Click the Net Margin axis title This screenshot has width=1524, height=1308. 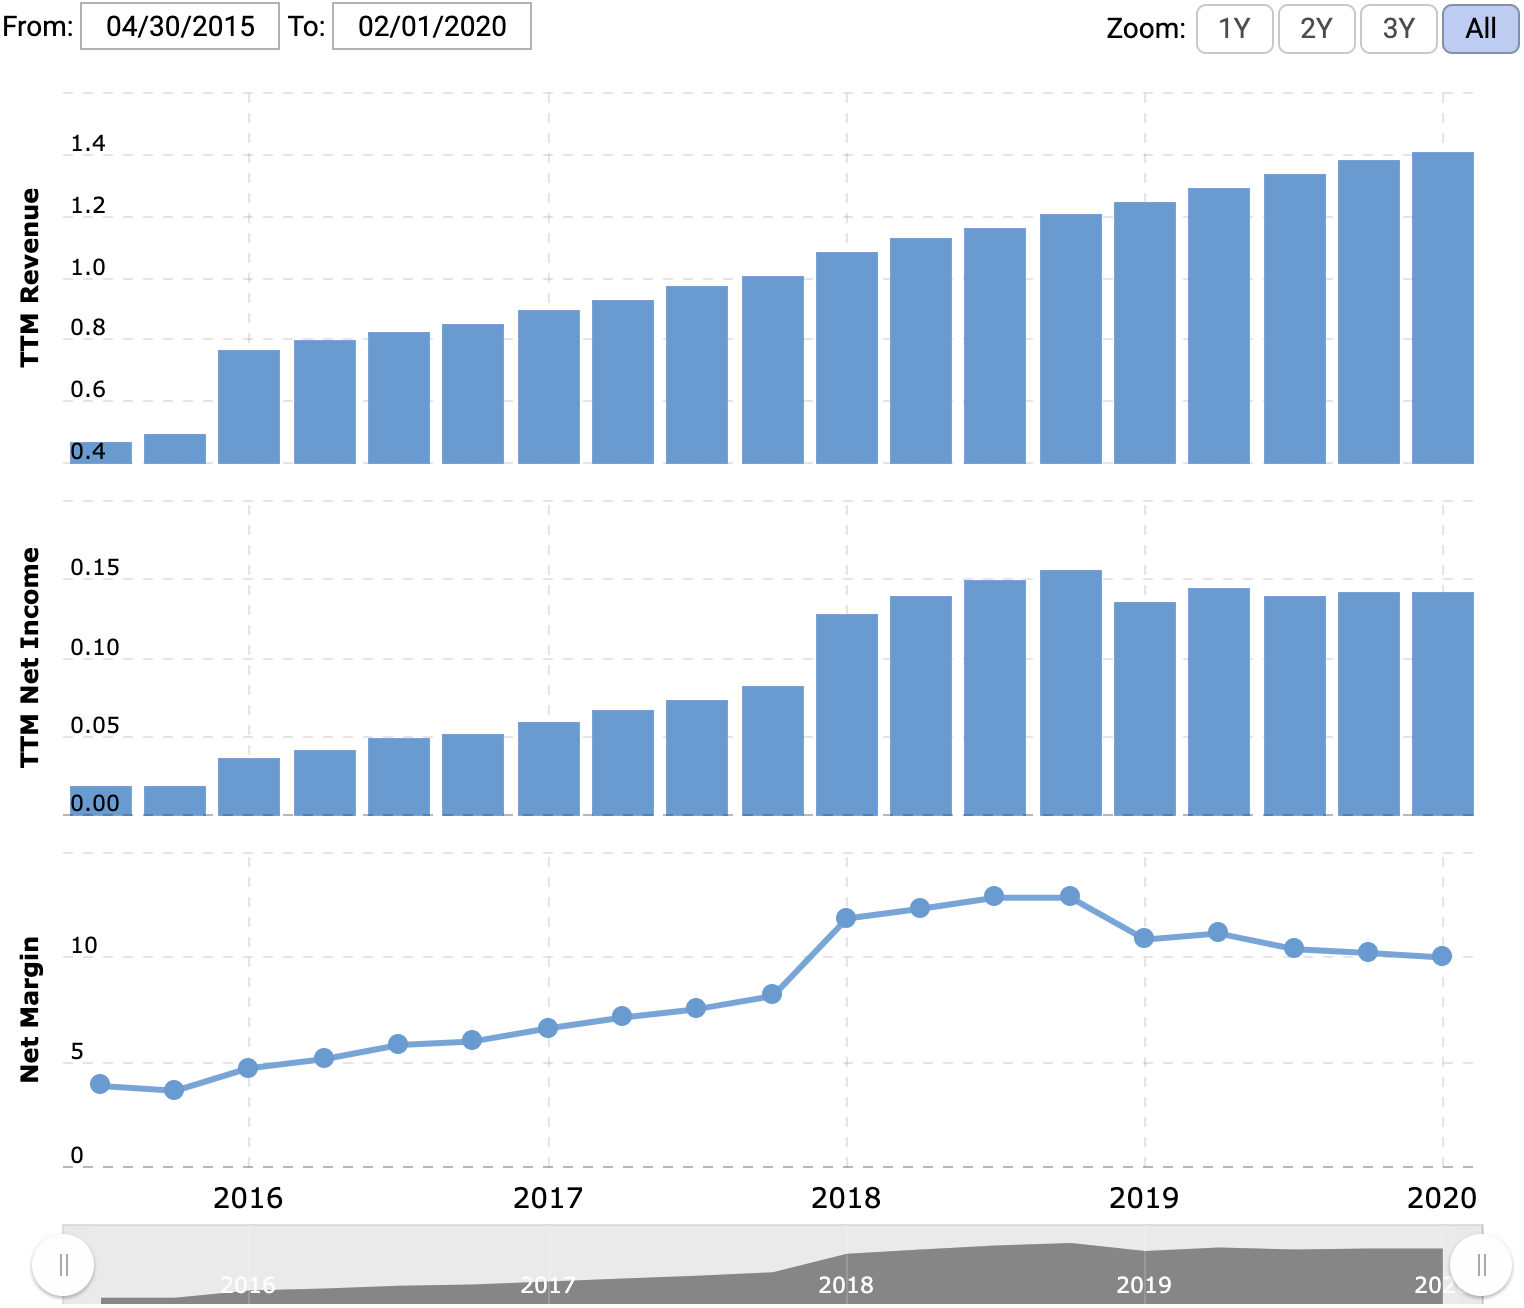(x=30, y=1009)
